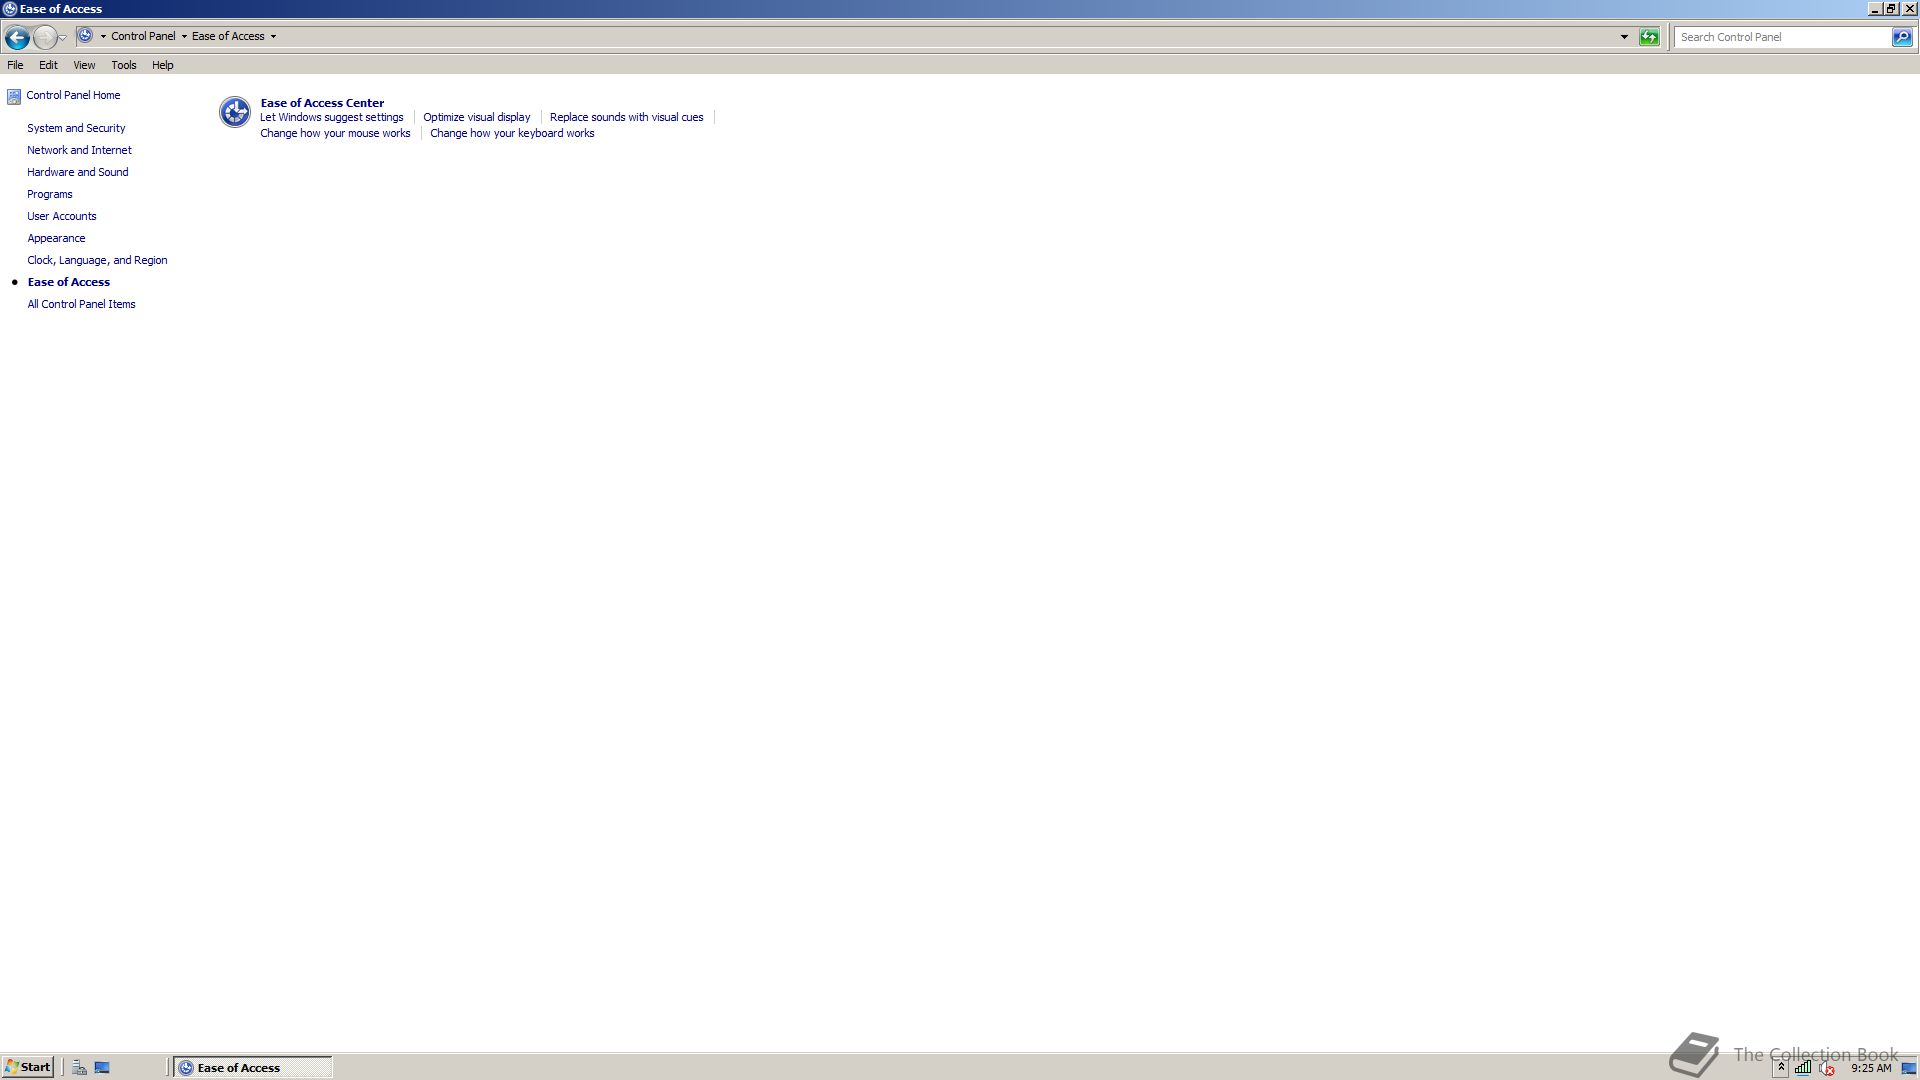This screenshot has width=1920, height=1080.
Task: Open Ease of Access Center heading link
Action: tap(322, 103)
